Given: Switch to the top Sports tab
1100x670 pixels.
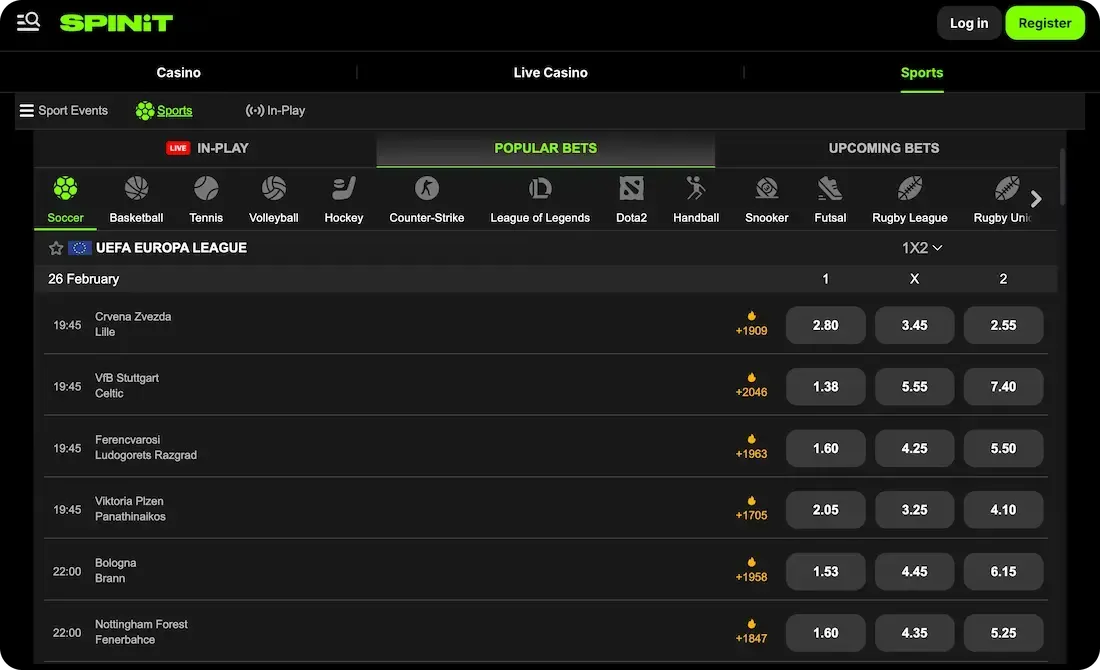Looking at the screenshot, I should pyautogui.click(x=922, y=72).
